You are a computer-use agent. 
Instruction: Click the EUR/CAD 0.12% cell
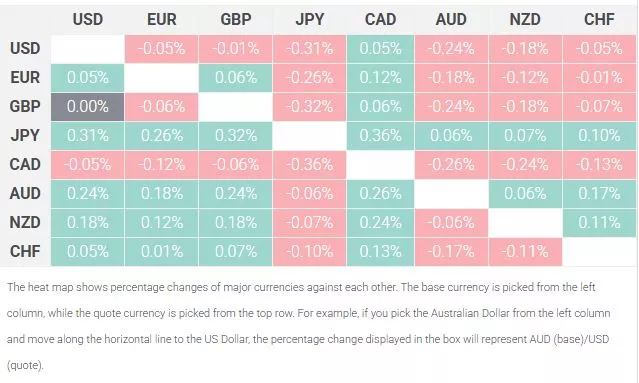[x=380, y=77]
